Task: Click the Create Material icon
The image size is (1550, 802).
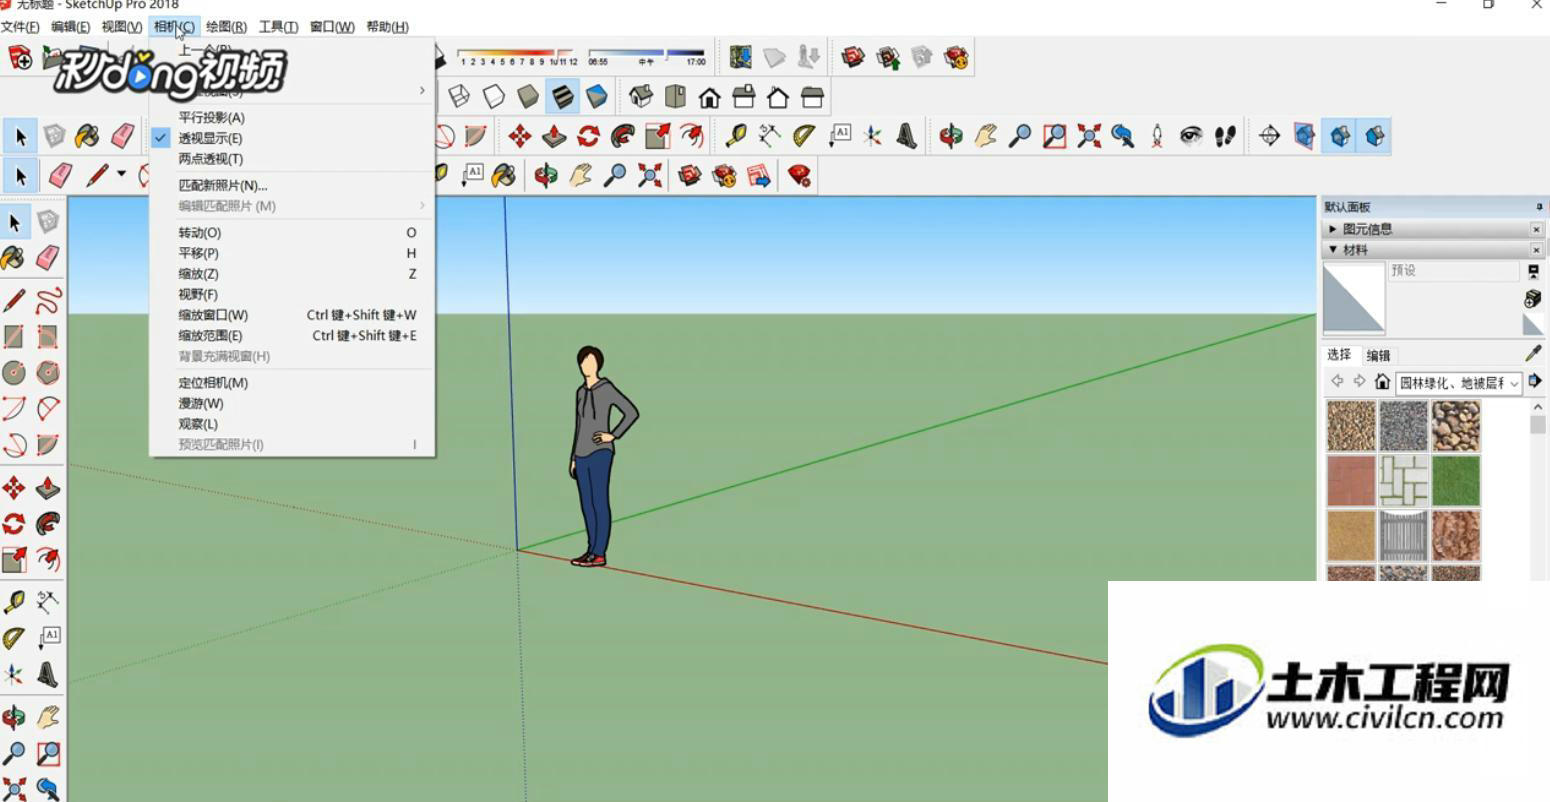Action: pos(1533,298)
